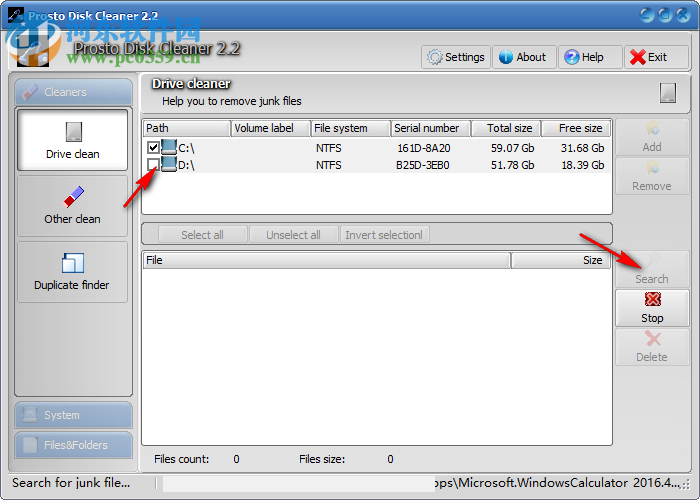Click the D:\ drive icon
Viewport: 700px width, 500px height.
tap(169, 164)
